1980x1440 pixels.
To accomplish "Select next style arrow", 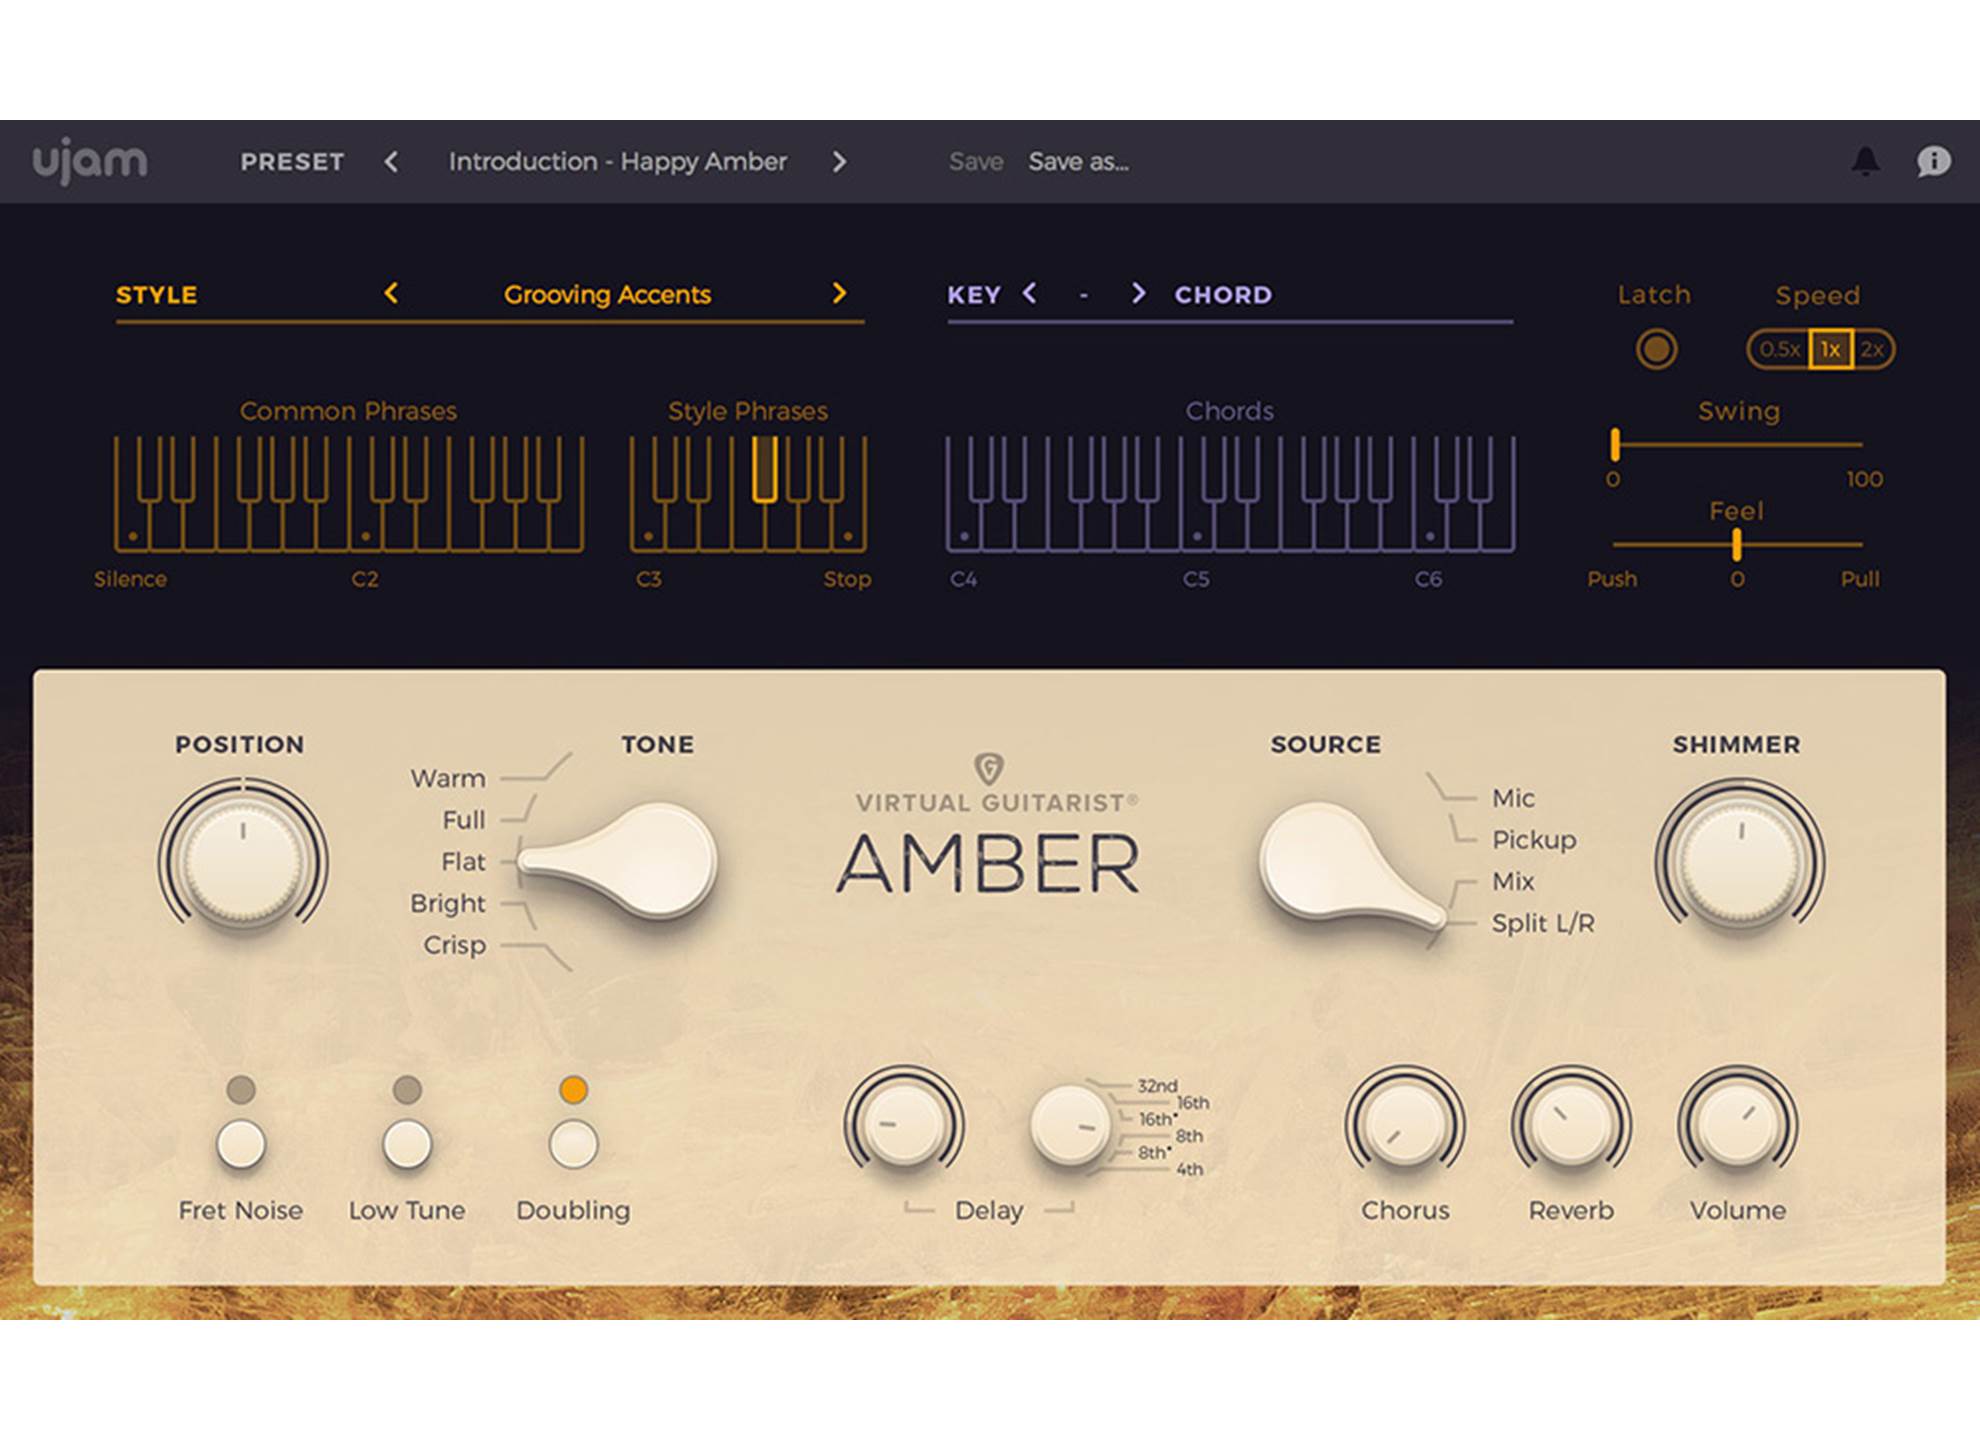I will [839, 293].
